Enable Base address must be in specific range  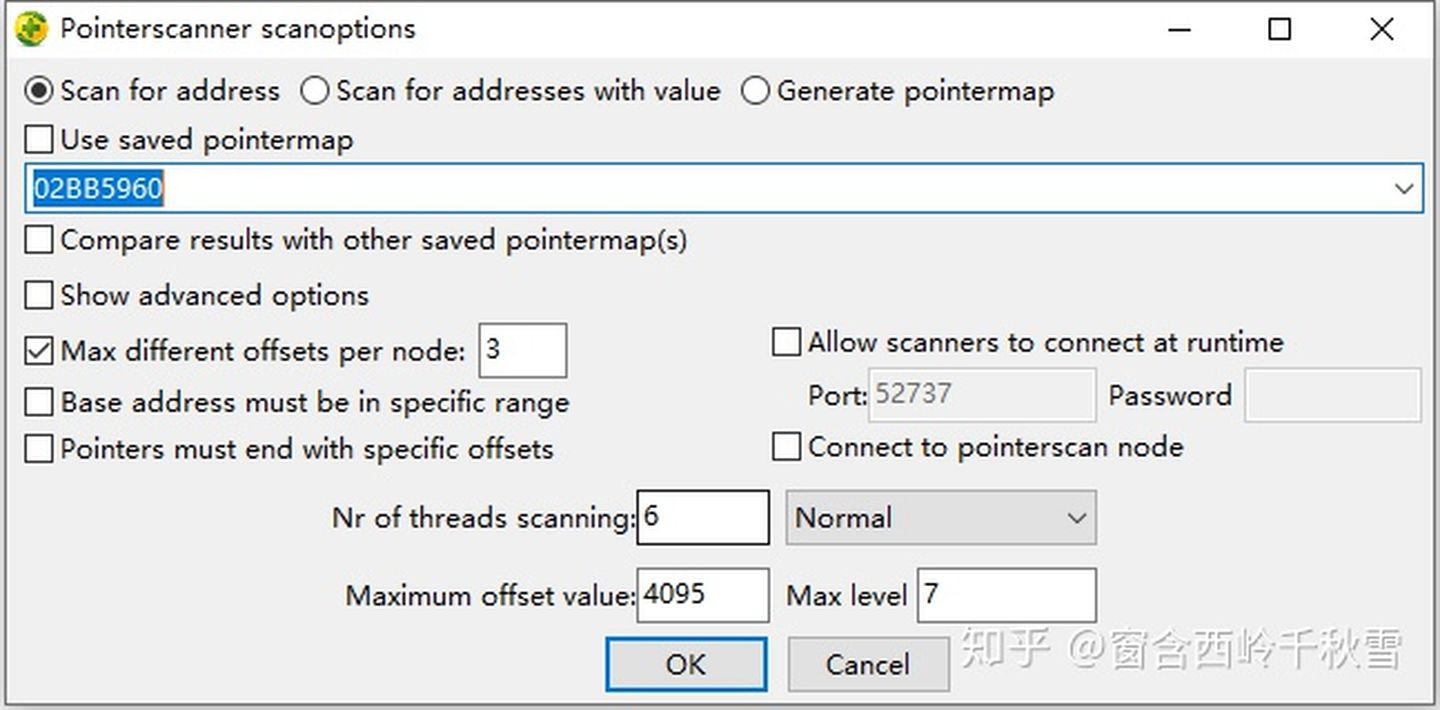click(x=39, y=402)
